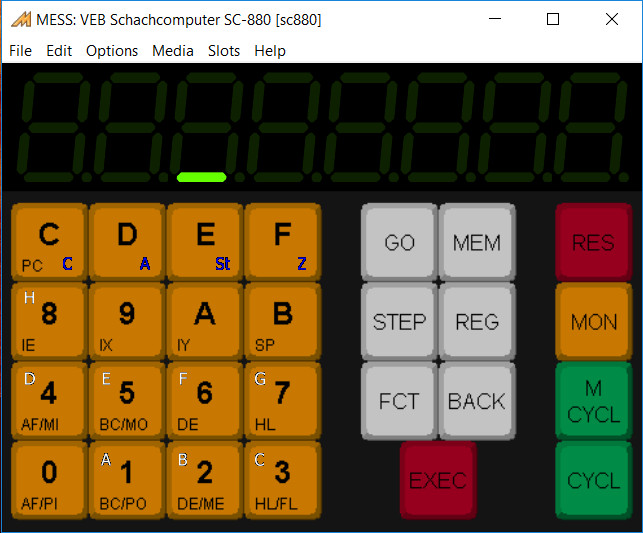
Task: Hit the 1 / BC/PO key
Action: tap(127, 481)
